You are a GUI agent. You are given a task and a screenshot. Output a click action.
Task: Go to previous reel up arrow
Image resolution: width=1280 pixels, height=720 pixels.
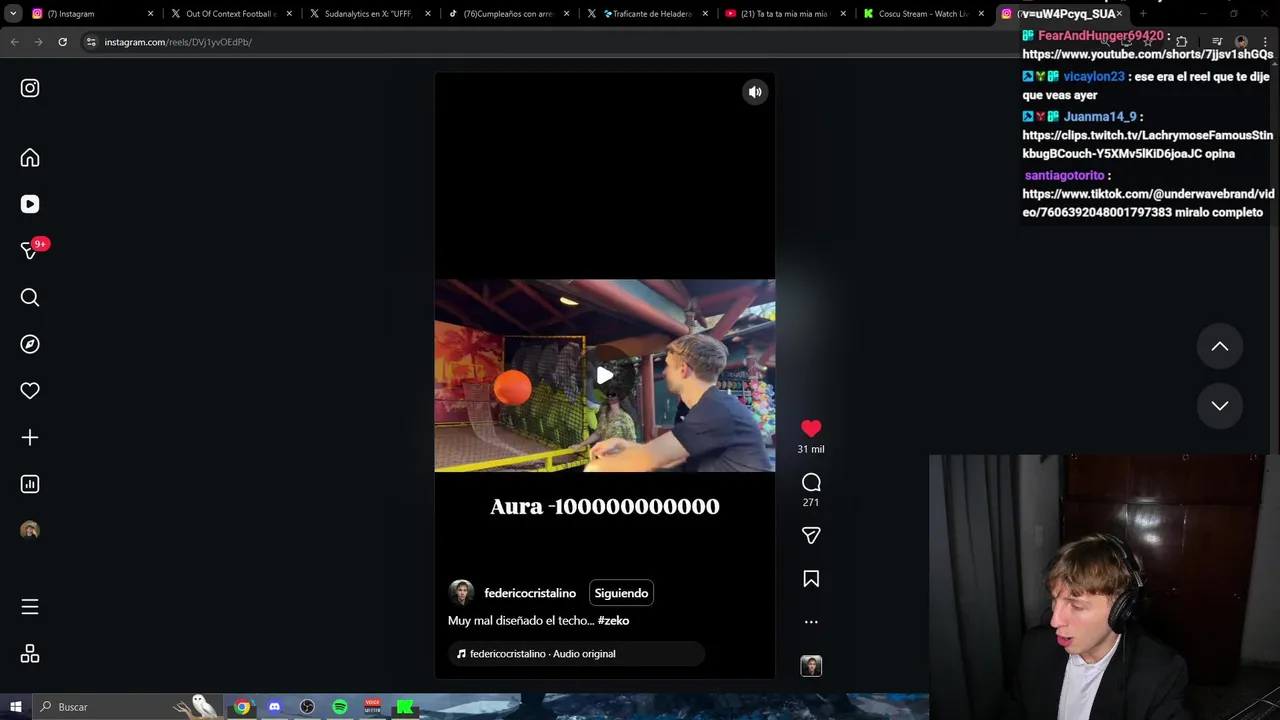[1220, 346]
